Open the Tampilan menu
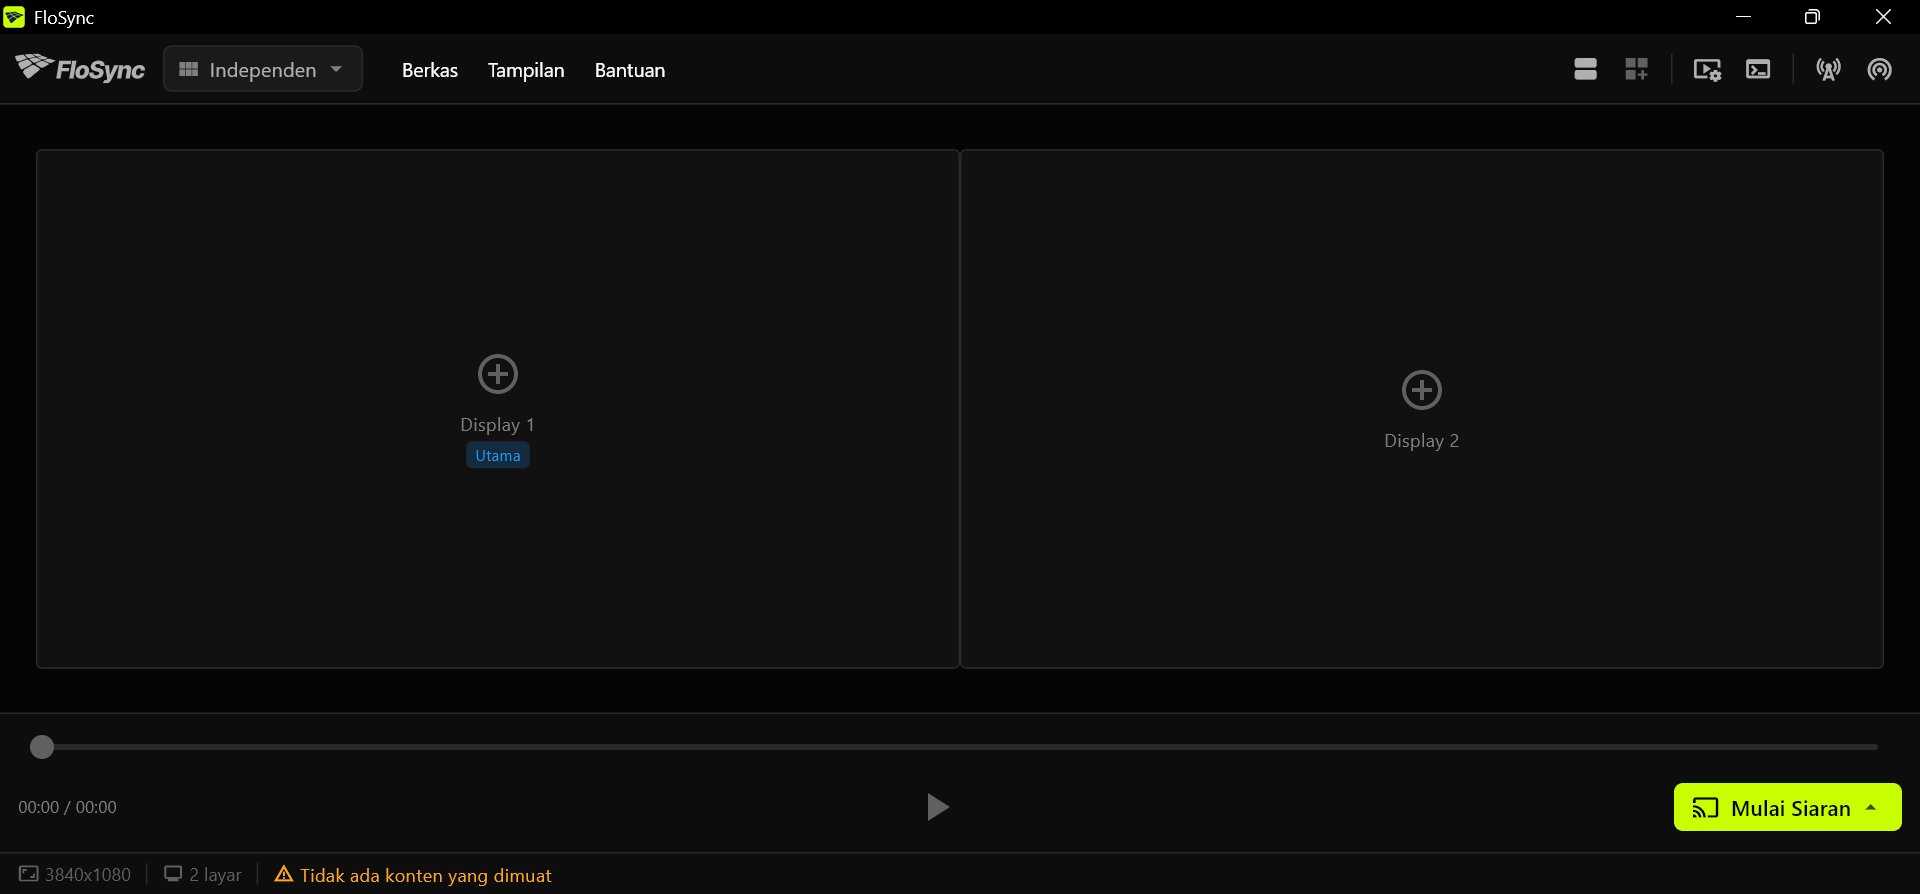The width and height of the screenshot is (1920, 894). pos(526,70)
